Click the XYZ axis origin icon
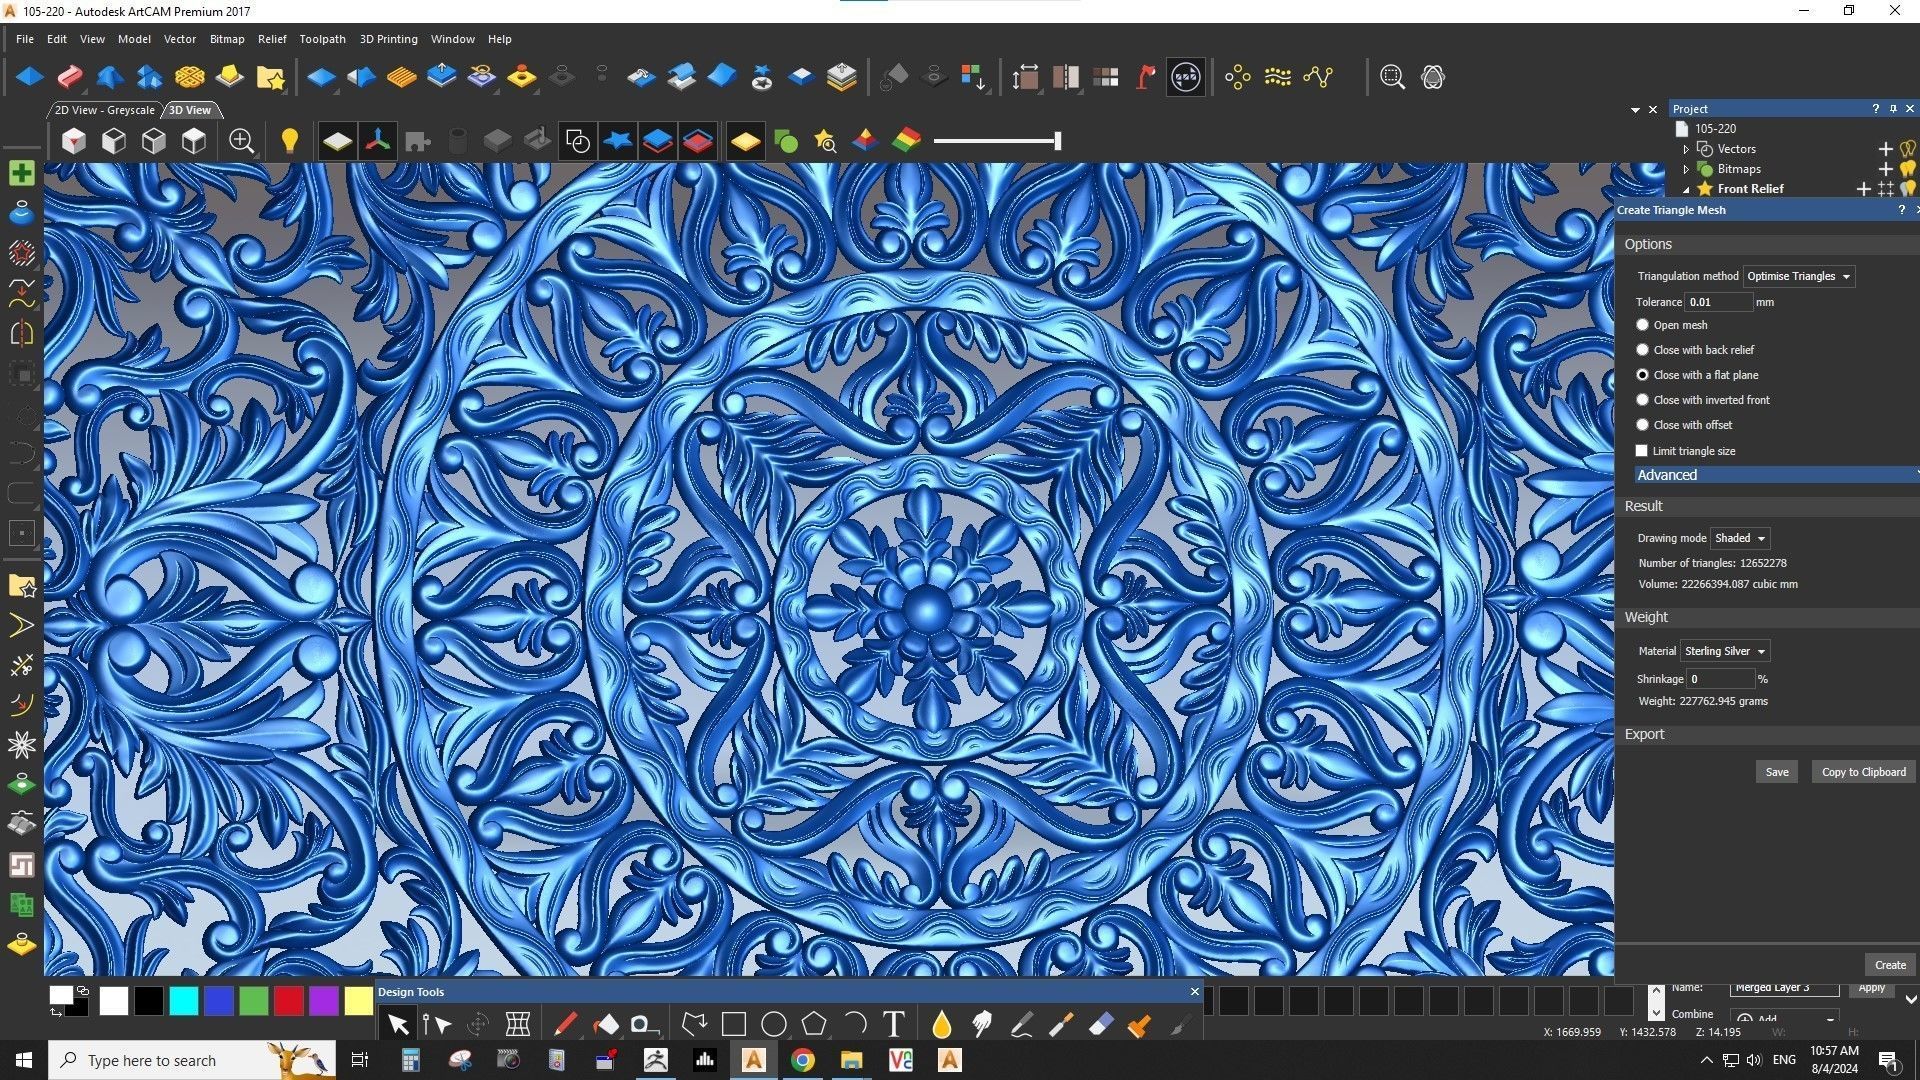 [x=378, y=141]
